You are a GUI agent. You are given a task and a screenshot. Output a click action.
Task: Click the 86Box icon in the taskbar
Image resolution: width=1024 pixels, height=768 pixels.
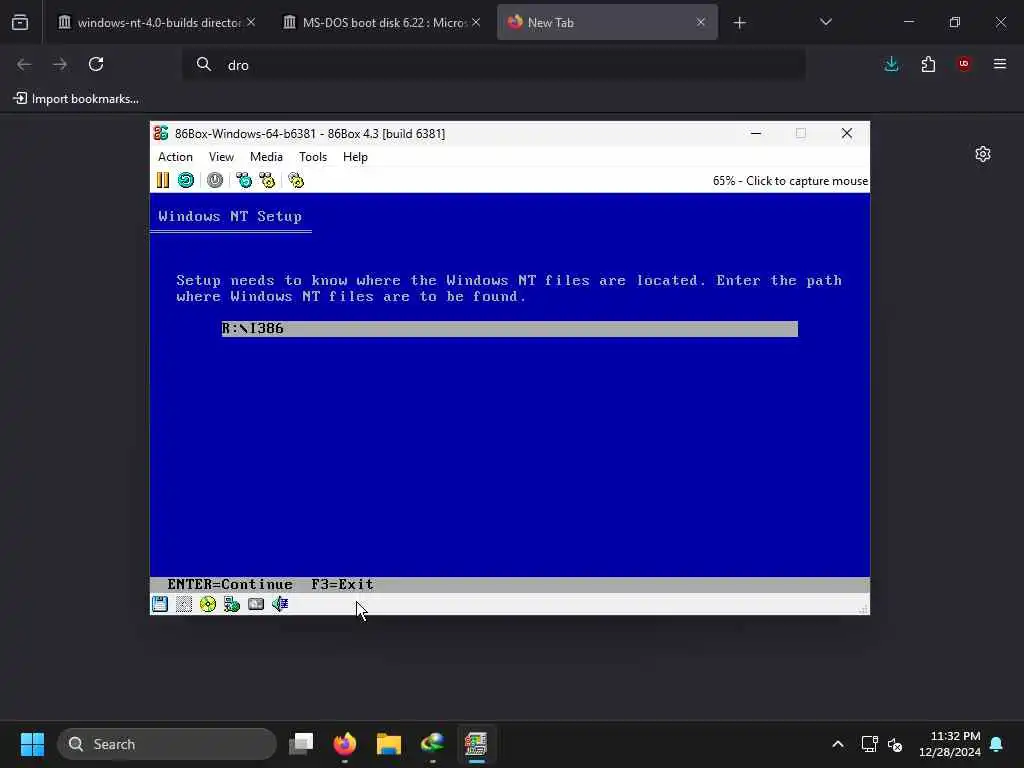click(x=476, y=744)
